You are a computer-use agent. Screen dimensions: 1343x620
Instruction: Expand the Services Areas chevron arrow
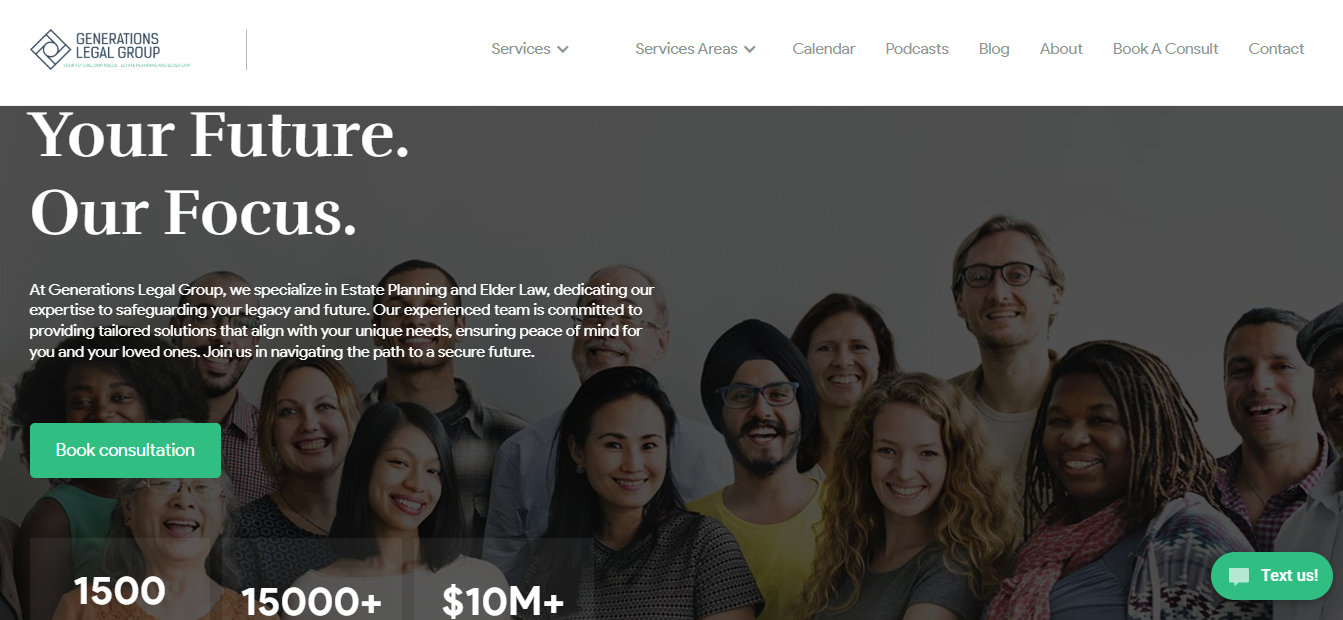click(x=750, y=49)
